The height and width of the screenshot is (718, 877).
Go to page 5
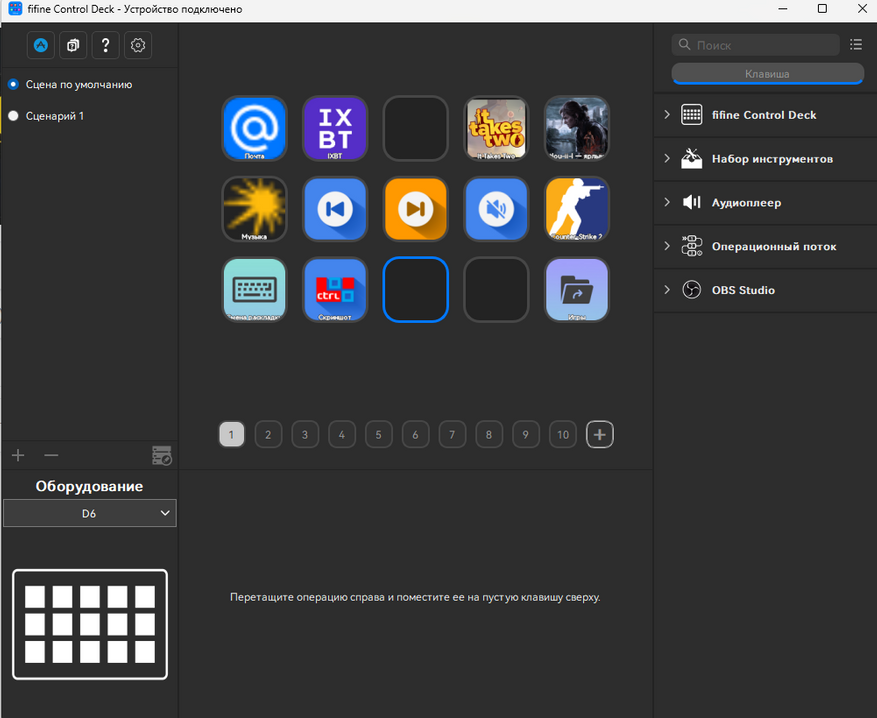(x=379, y=434)
